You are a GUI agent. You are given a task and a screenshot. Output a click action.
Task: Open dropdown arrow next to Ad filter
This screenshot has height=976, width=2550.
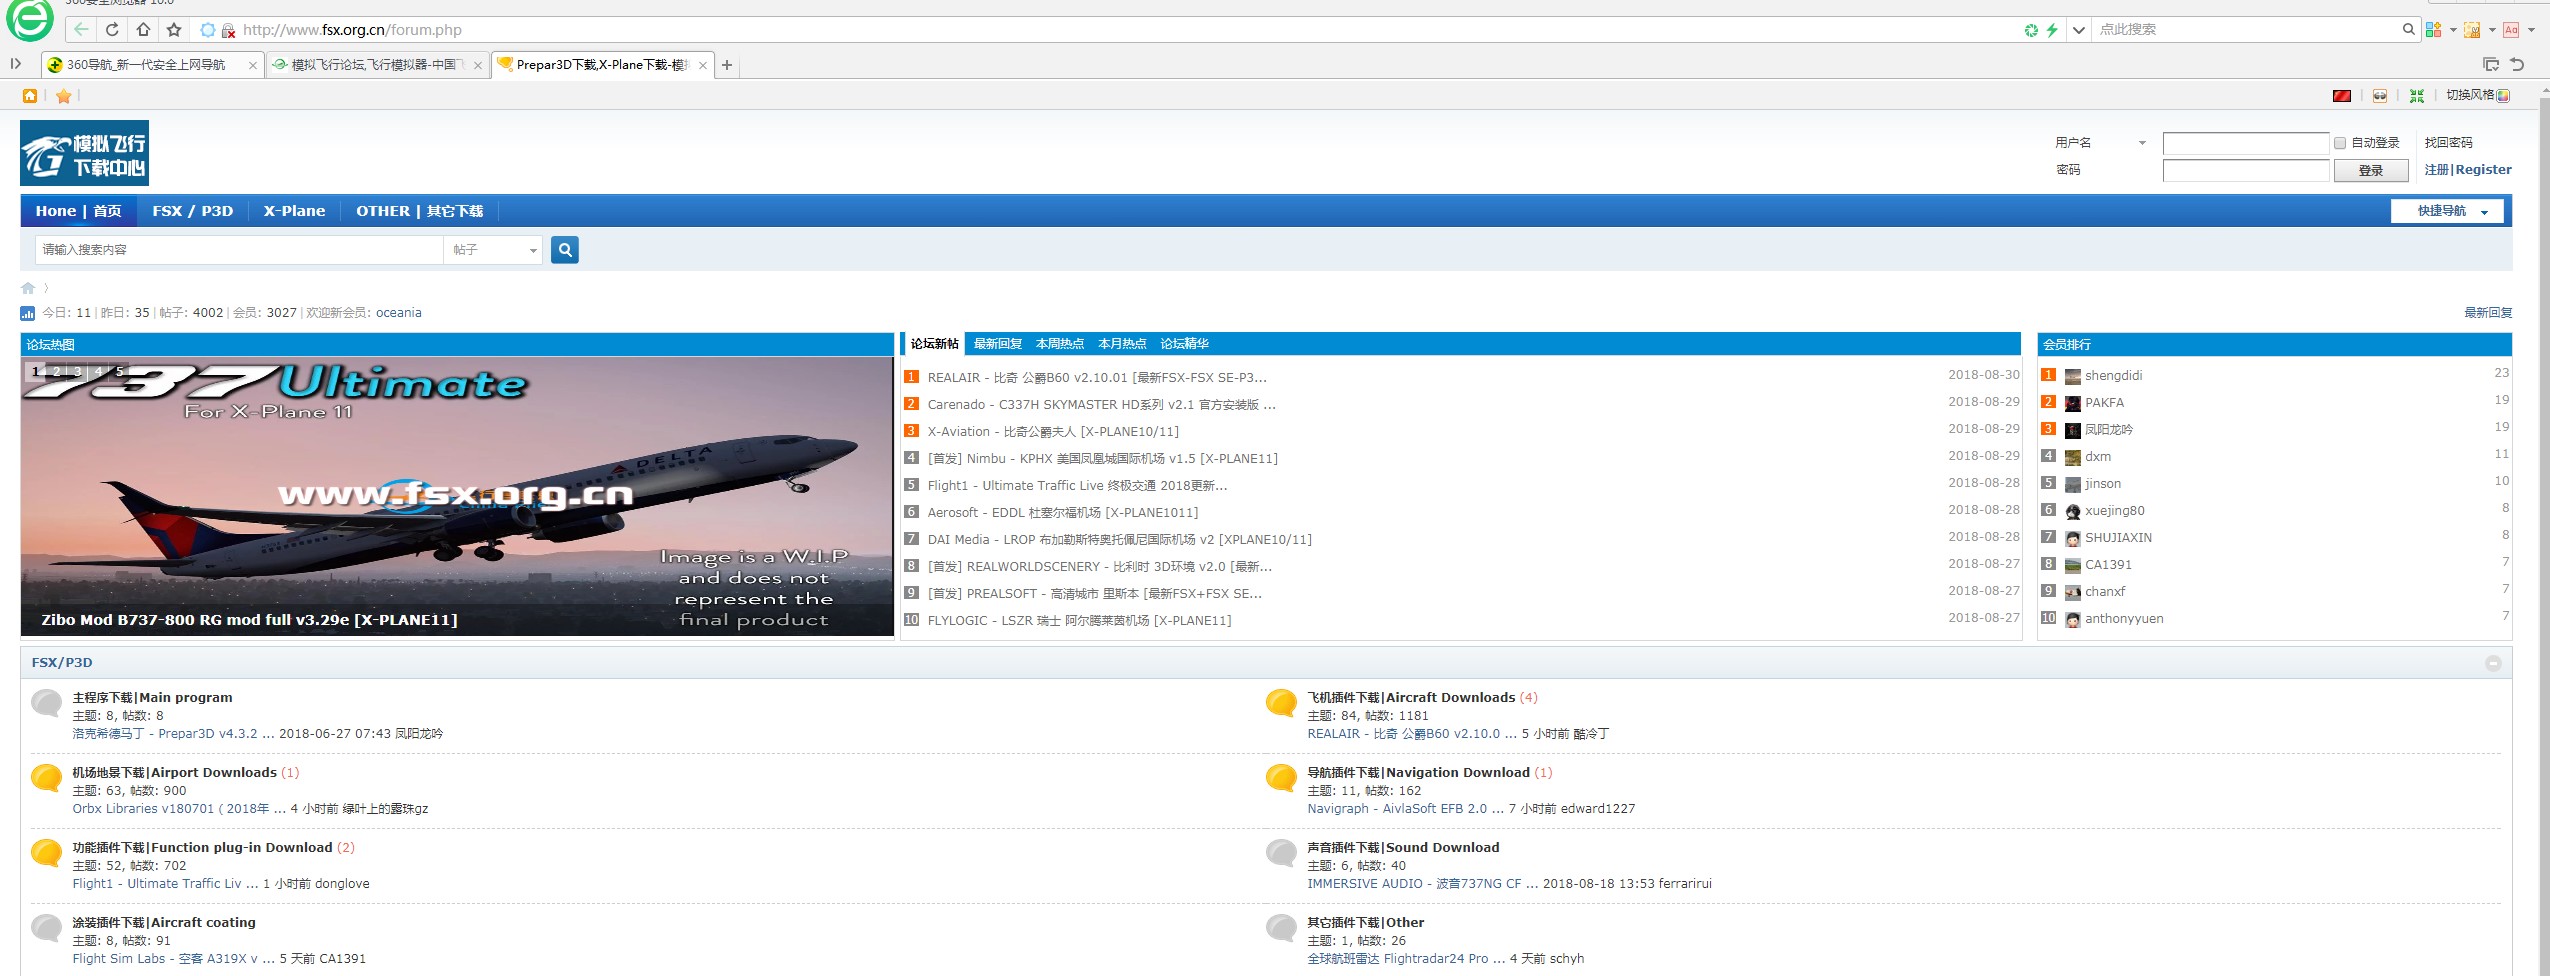tap(2531, 30)
